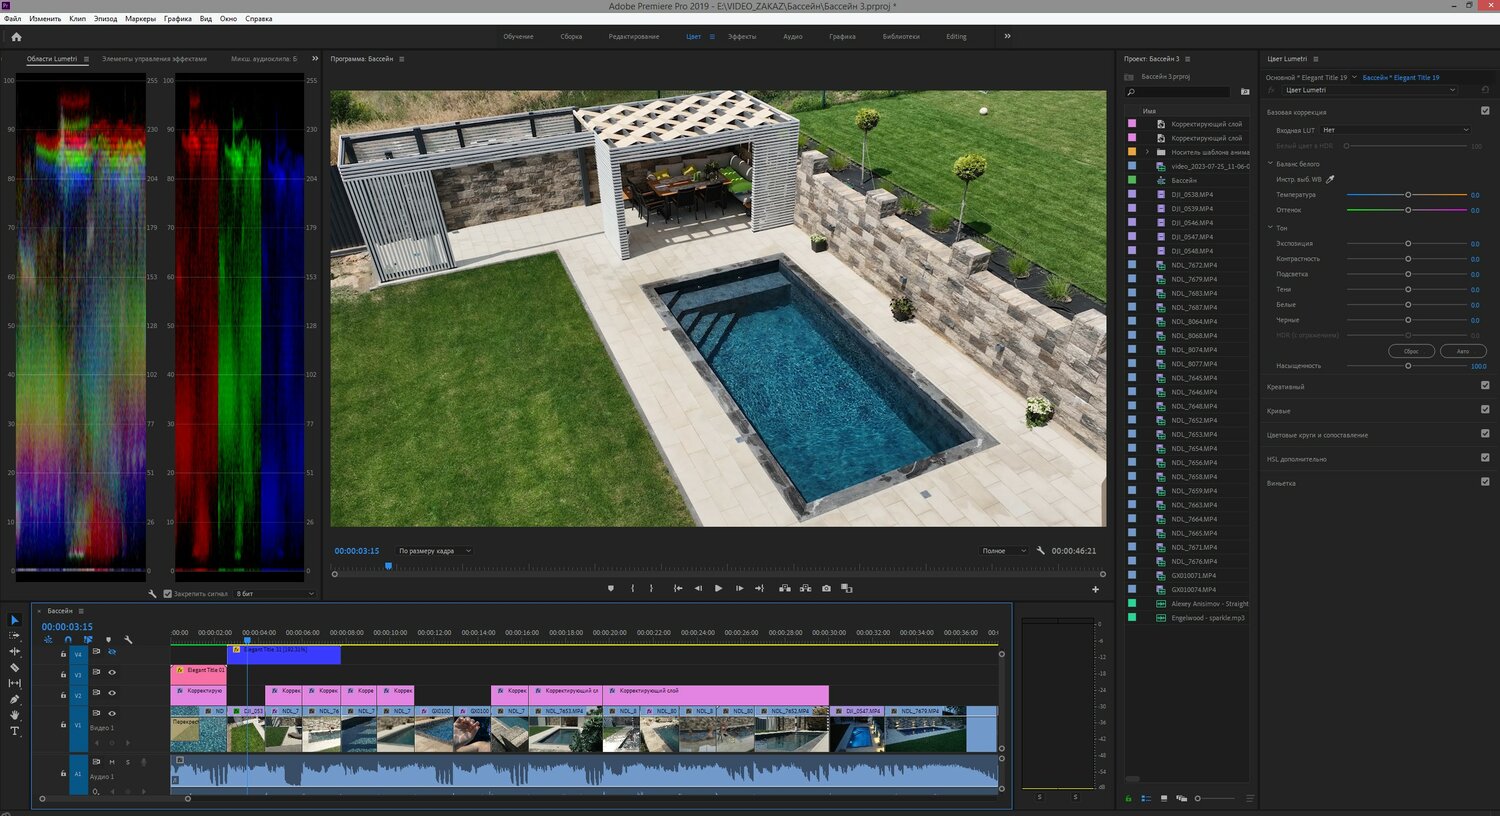This screenshot has height=816, width=1500.
Task: Create new bin from search query icon
Action: (1245, 92)
